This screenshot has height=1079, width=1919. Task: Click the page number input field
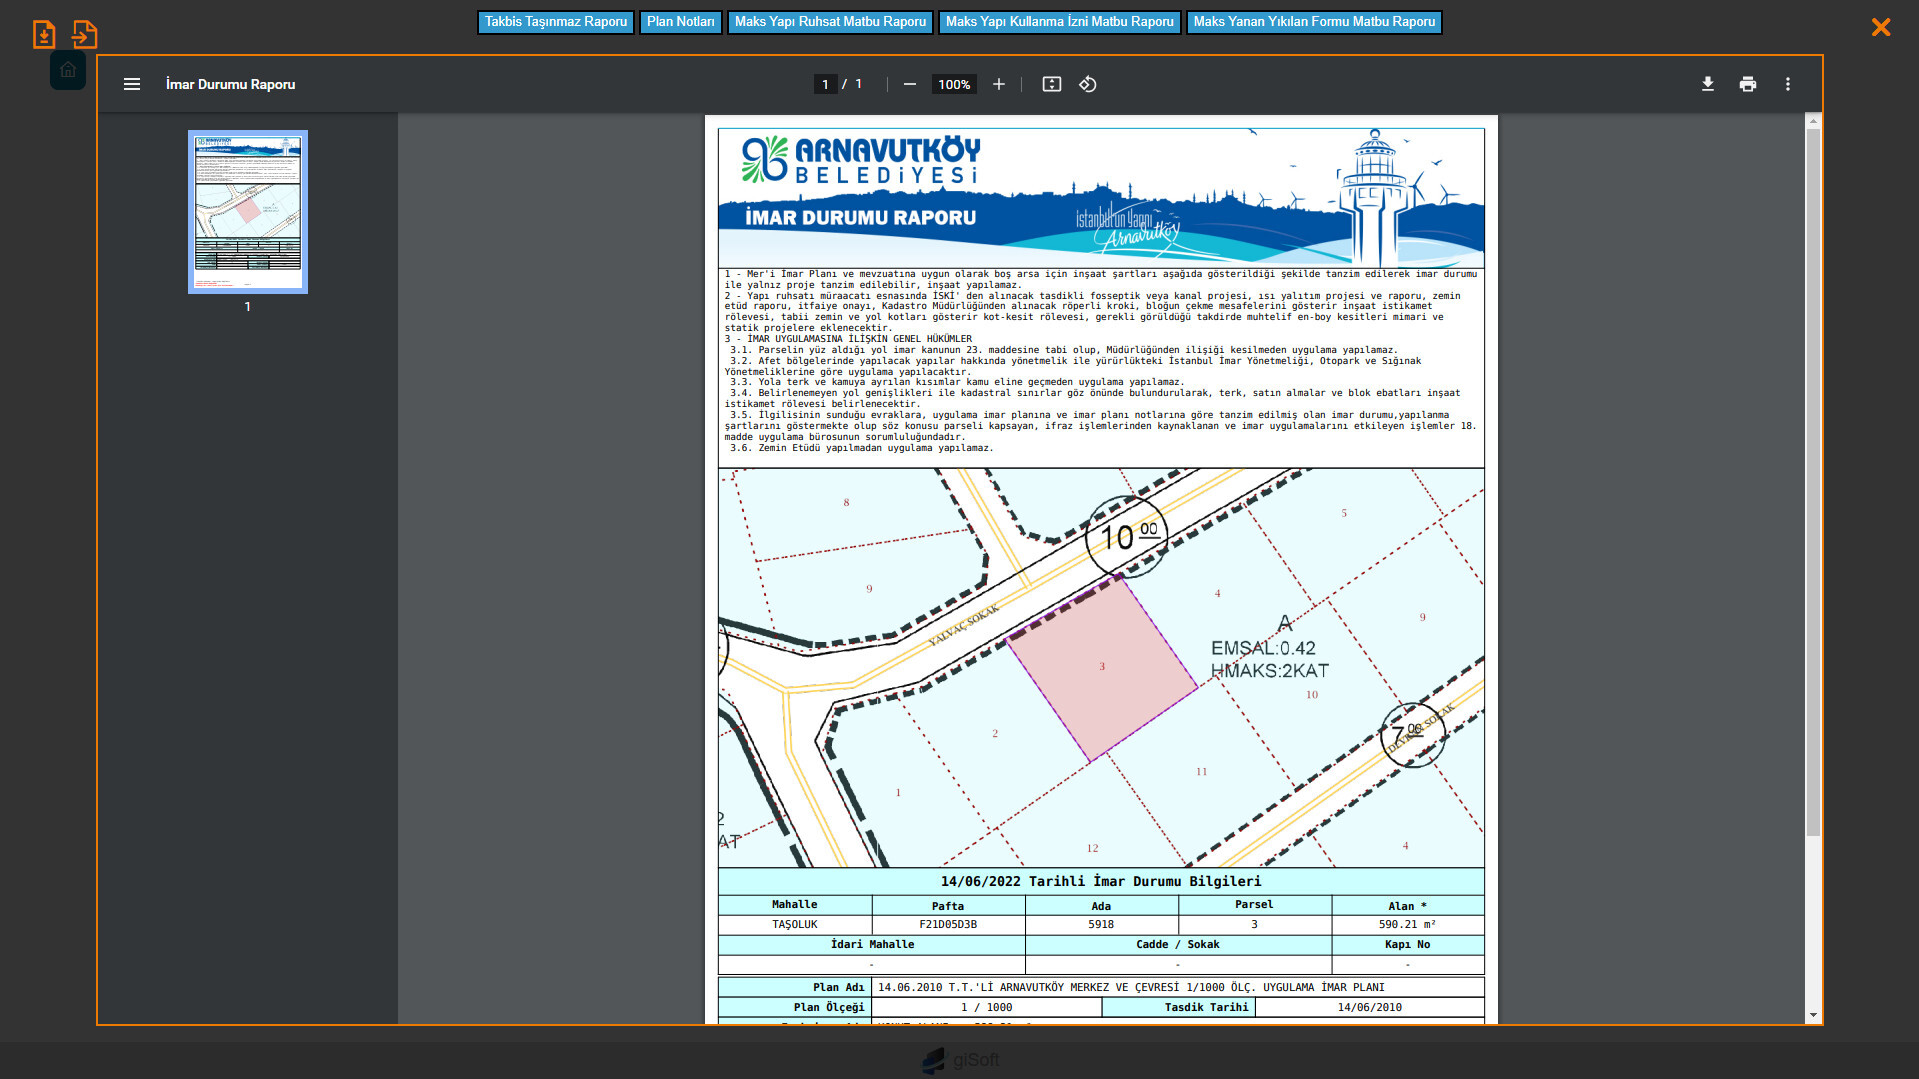point(825,85)
